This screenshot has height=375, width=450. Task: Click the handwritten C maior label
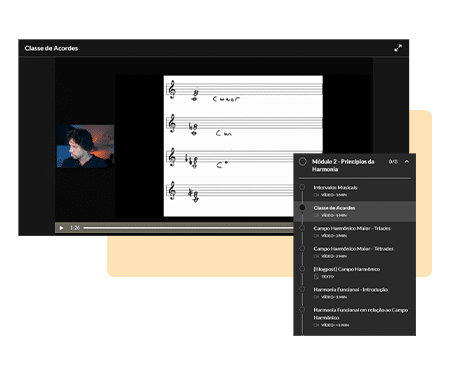point(226,99)
